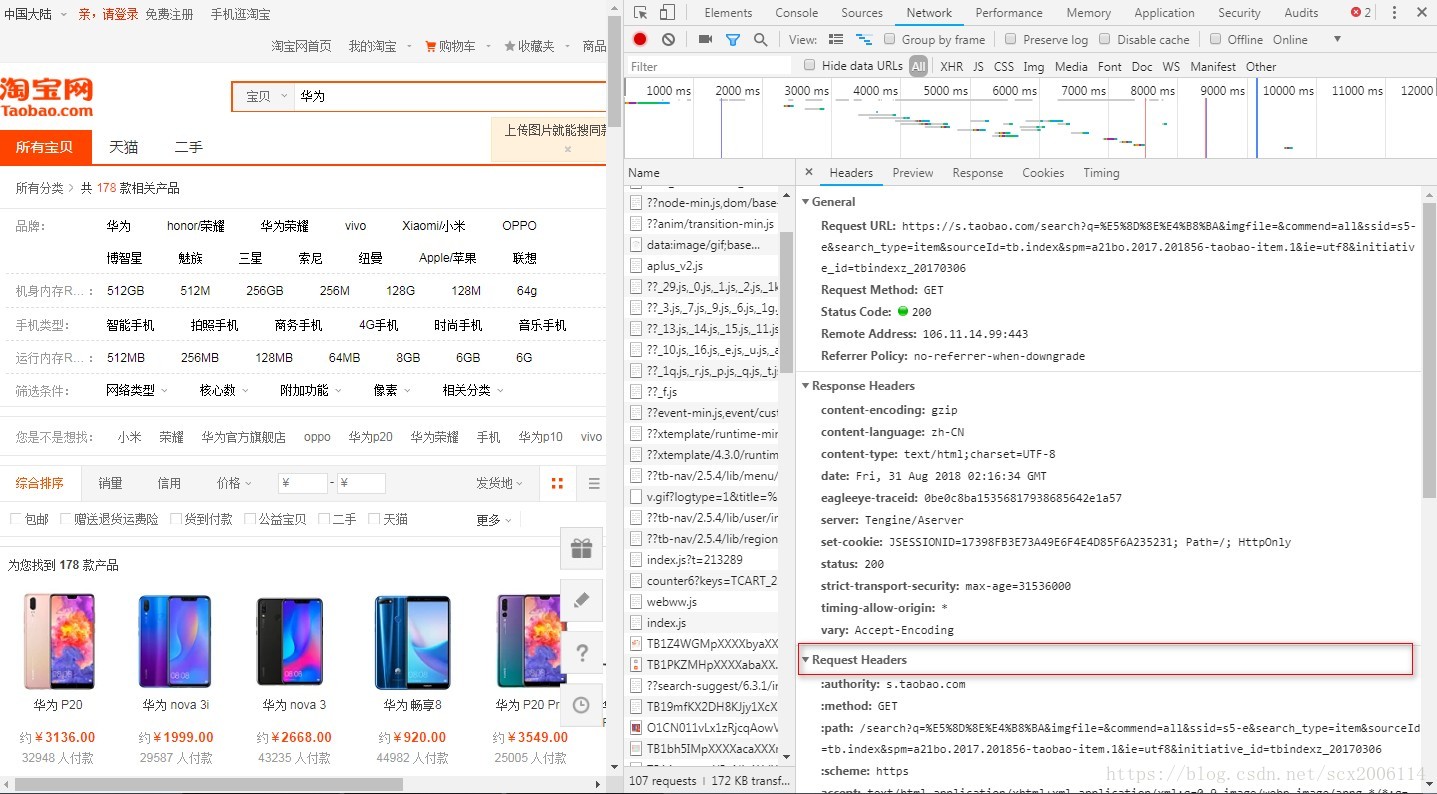Open the 天猫 results tab

tap(124, 147)
